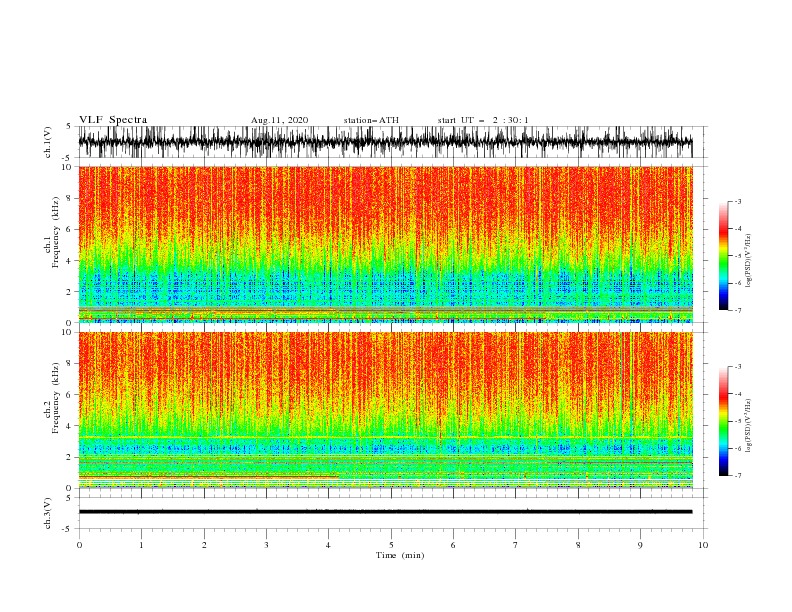Click the ch.3 voltage waveform trace
Viewport: 792px width, 612px height.
(x=385, y=512)
